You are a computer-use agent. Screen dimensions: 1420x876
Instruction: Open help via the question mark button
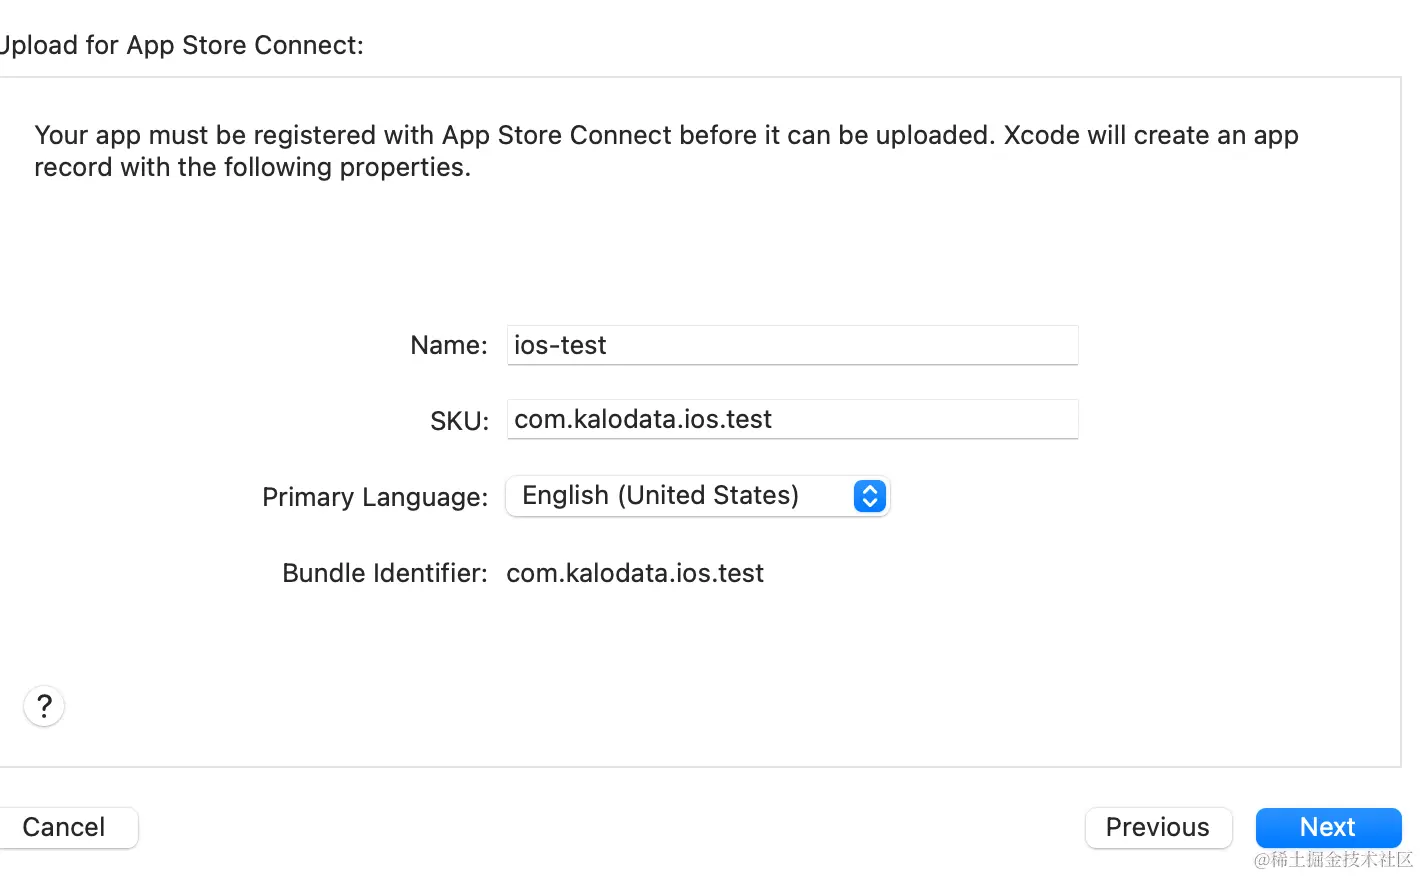pyautogui.click(x=44, y=707)
